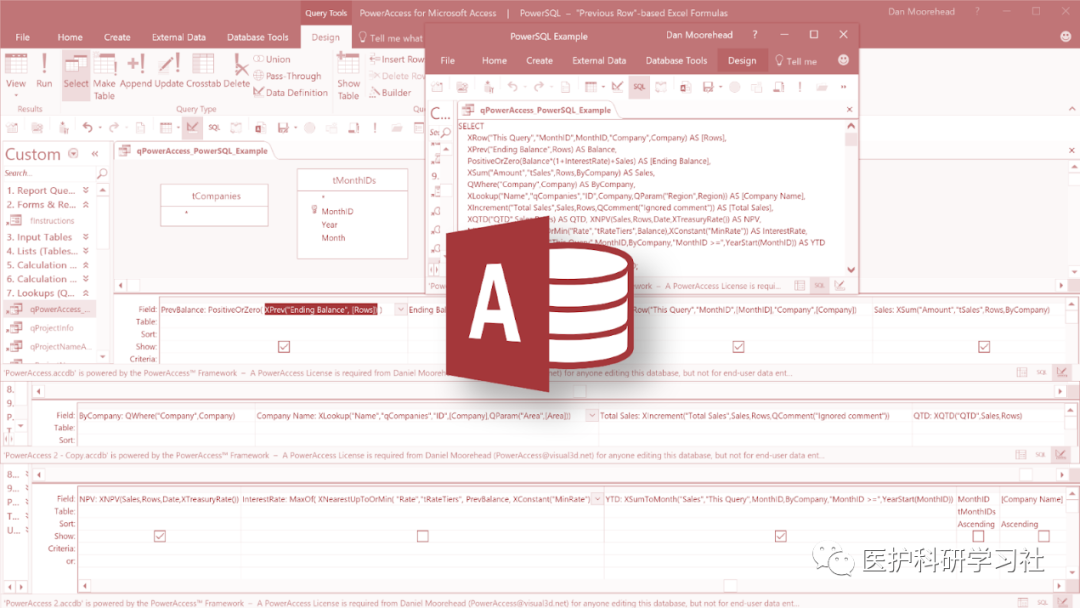Click MonthID field in tMonthIDs table
The height and width of the screenshot is (608, 1080).
337,211
